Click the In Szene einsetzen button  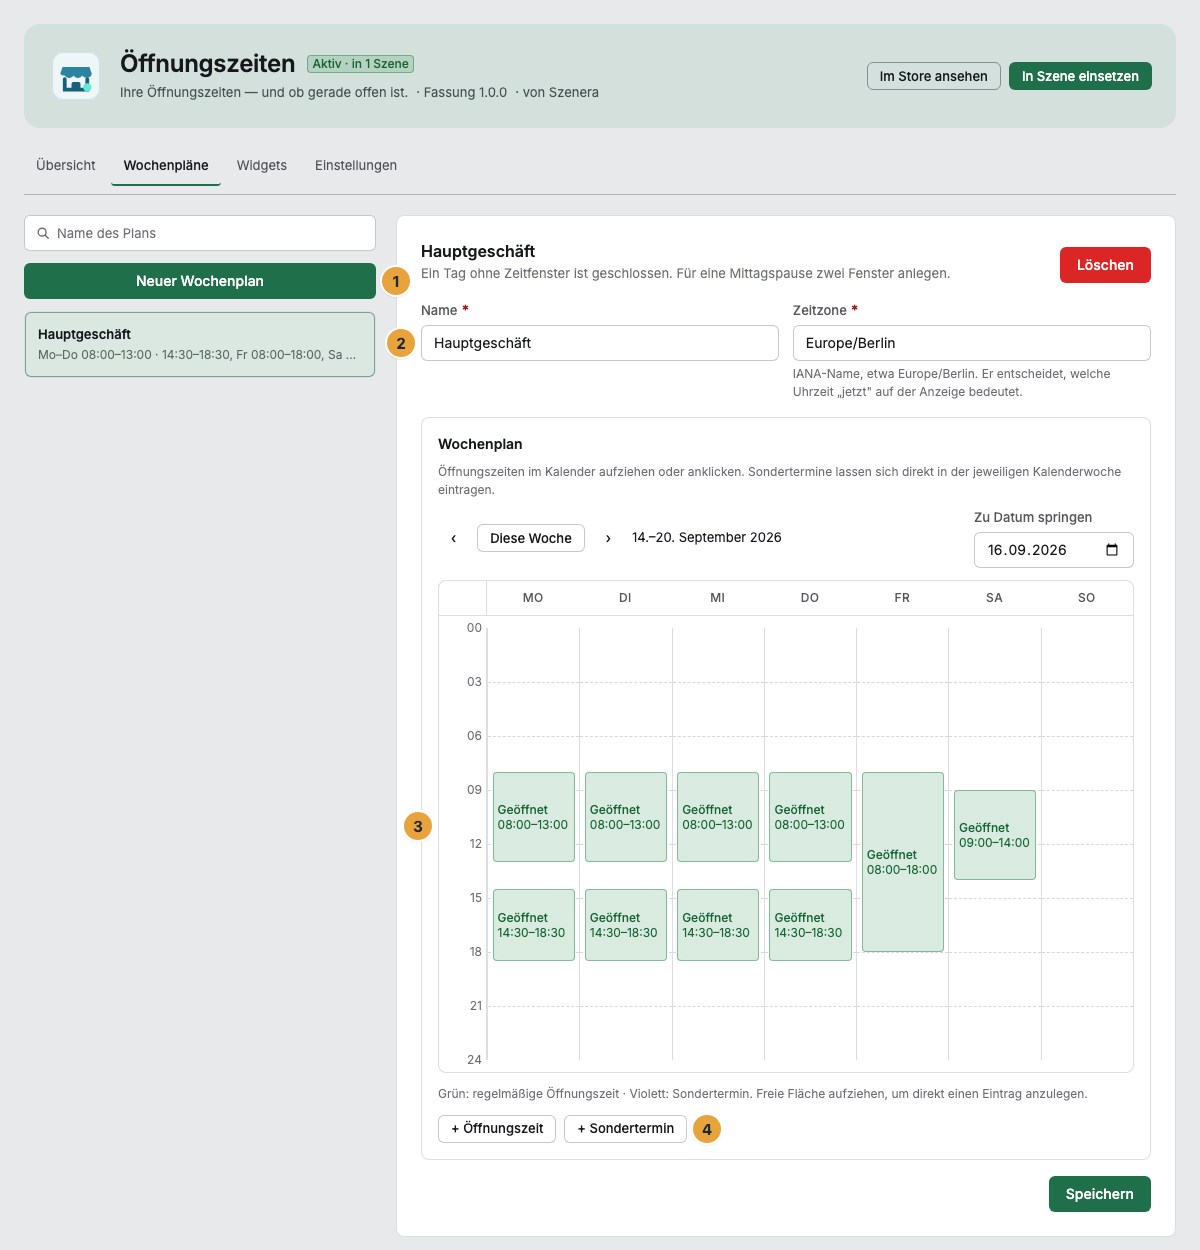pyautogui.click(x=1080, y=76)
